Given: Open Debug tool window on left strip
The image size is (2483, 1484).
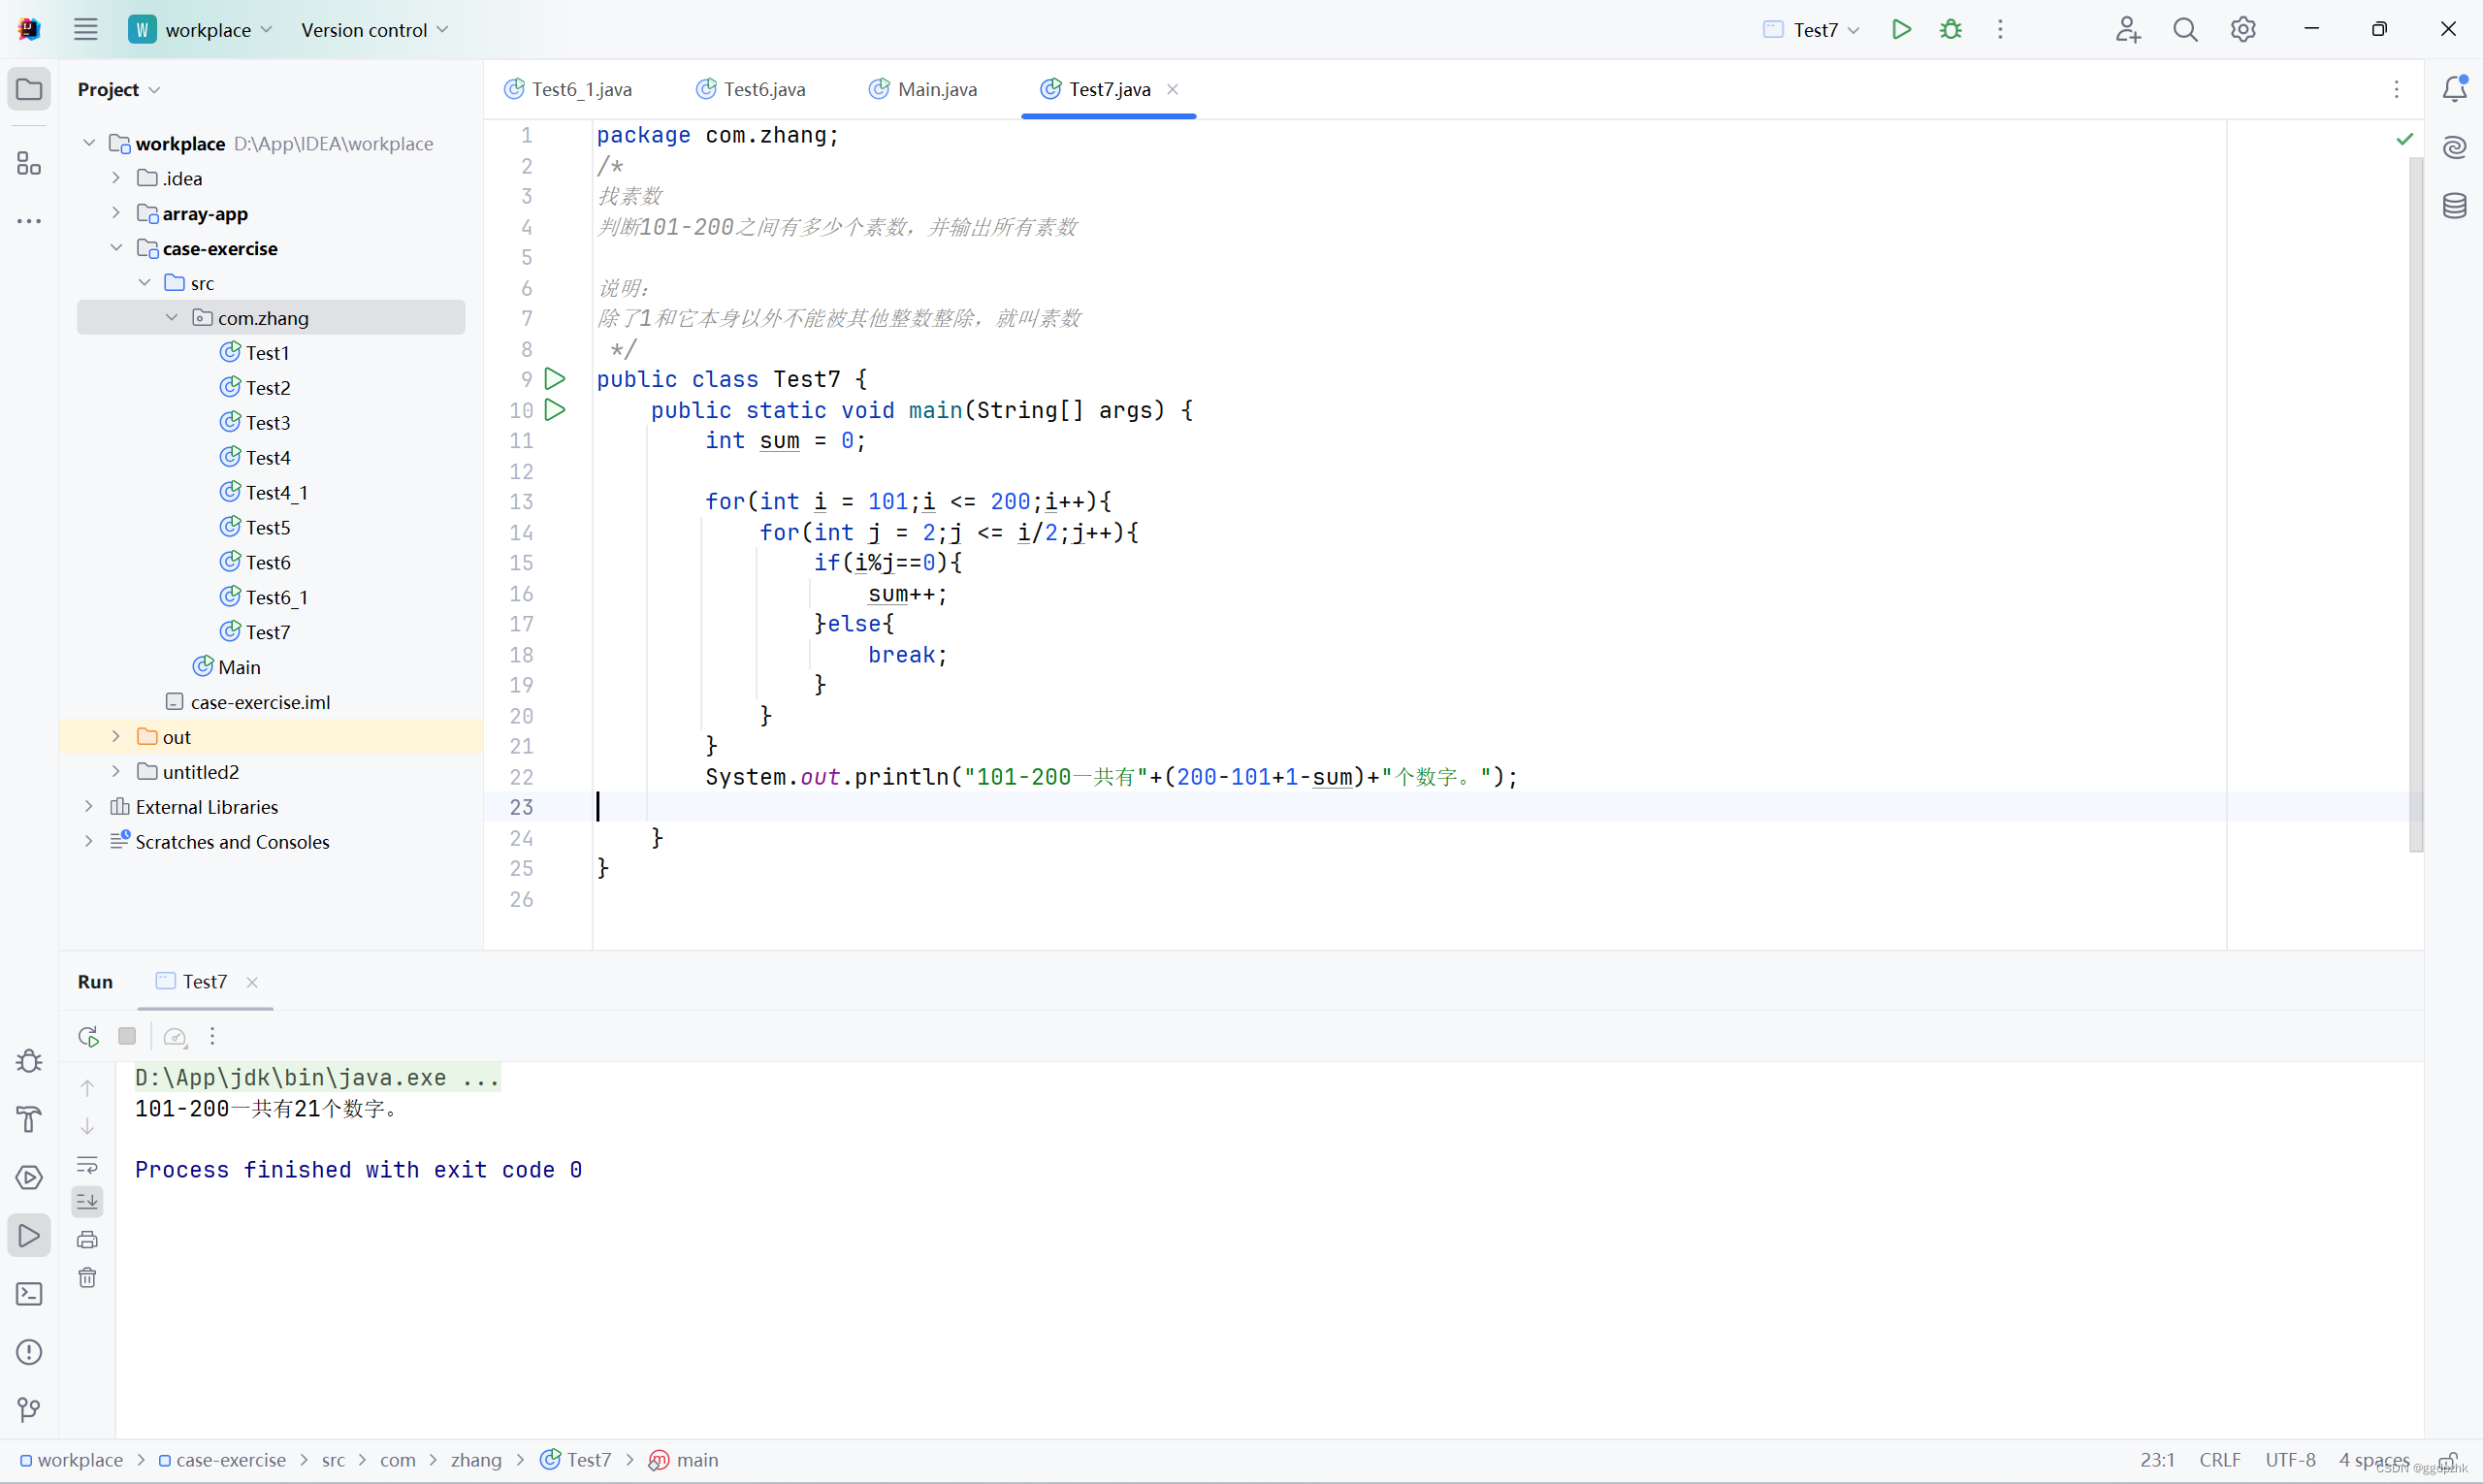Looking at the screenshot, I should 29,1061.
